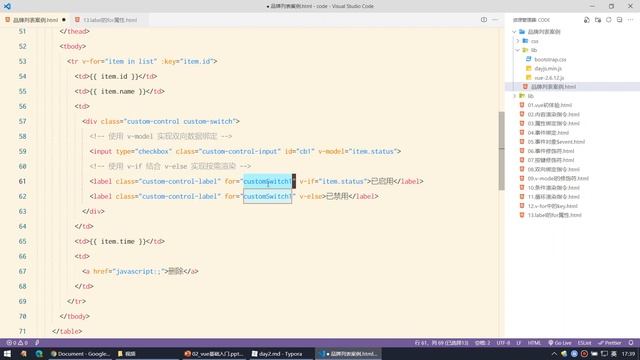Image resolution: width=640 pixels, height=360 pixels.
Task: Expand the lib folder above 01.vue初体验.html
Action: pos(514,96)
